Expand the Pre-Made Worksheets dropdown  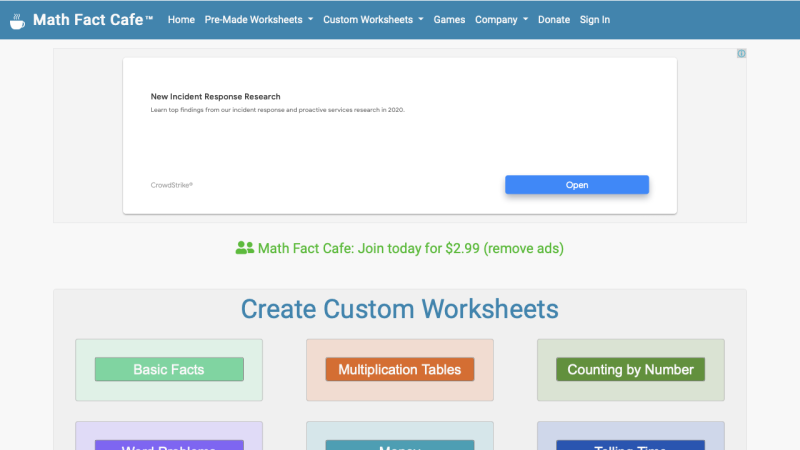pyautogui.click(x=259, y=20)
